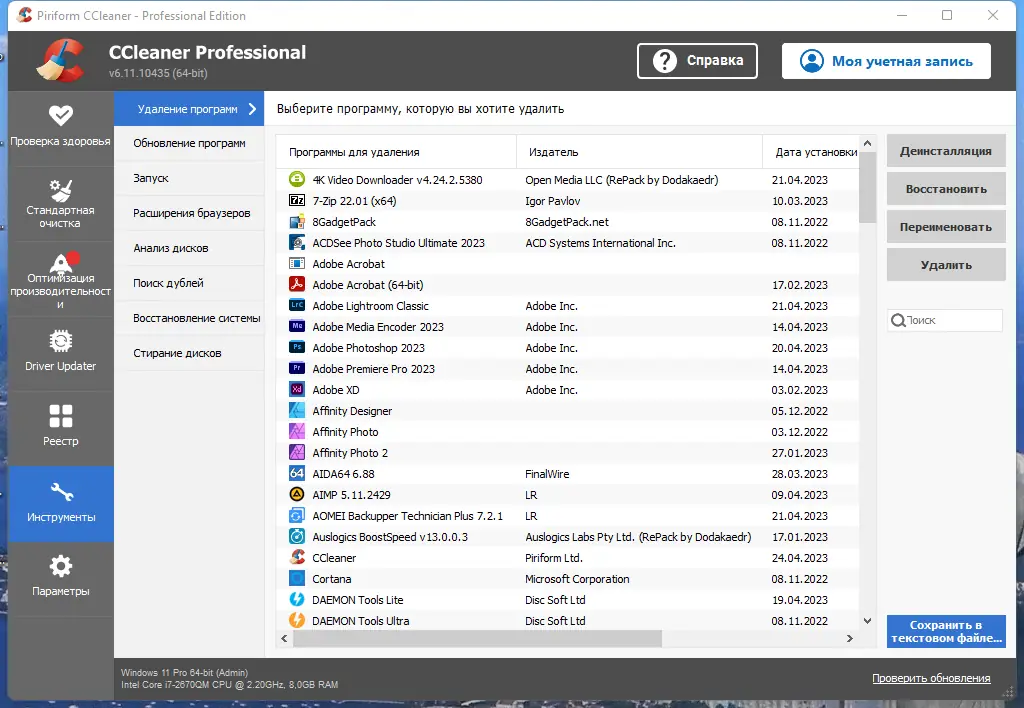The height and width of the screenshot is (708, 1024).
Task: Select the Инструменты sidebar icon
Action: point(60,503)
